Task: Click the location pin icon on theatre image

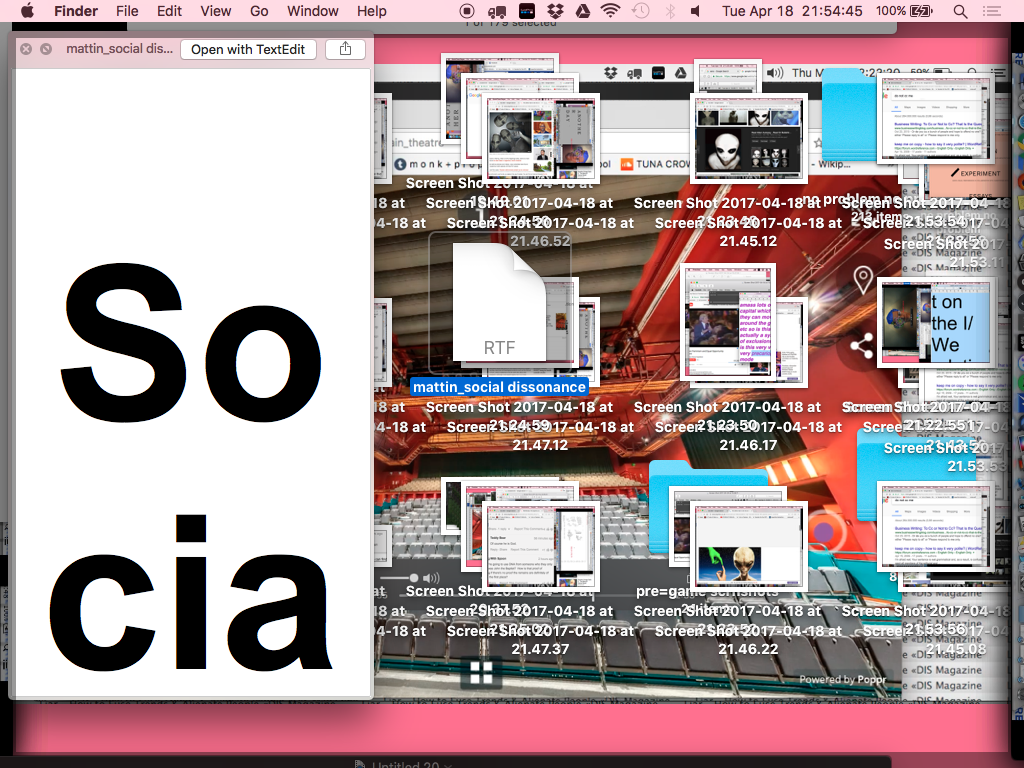Action: coord(863,280)
